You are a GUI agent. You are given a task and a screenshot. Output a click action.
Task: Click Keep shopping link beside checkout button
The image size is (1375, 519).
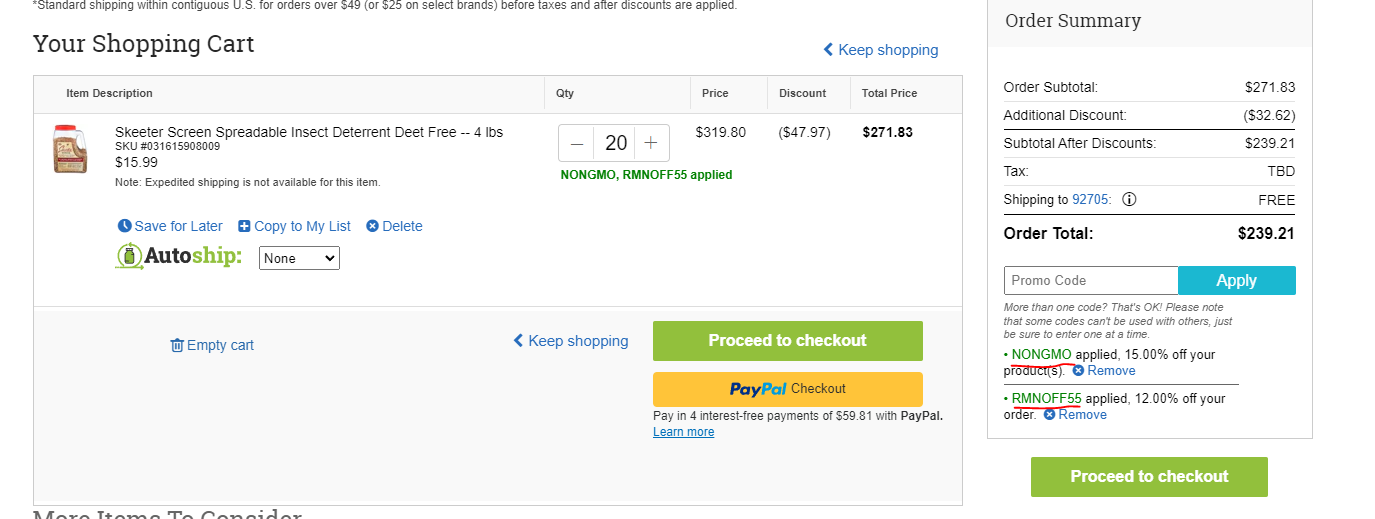pyautogui.click(x=571, y=341)
